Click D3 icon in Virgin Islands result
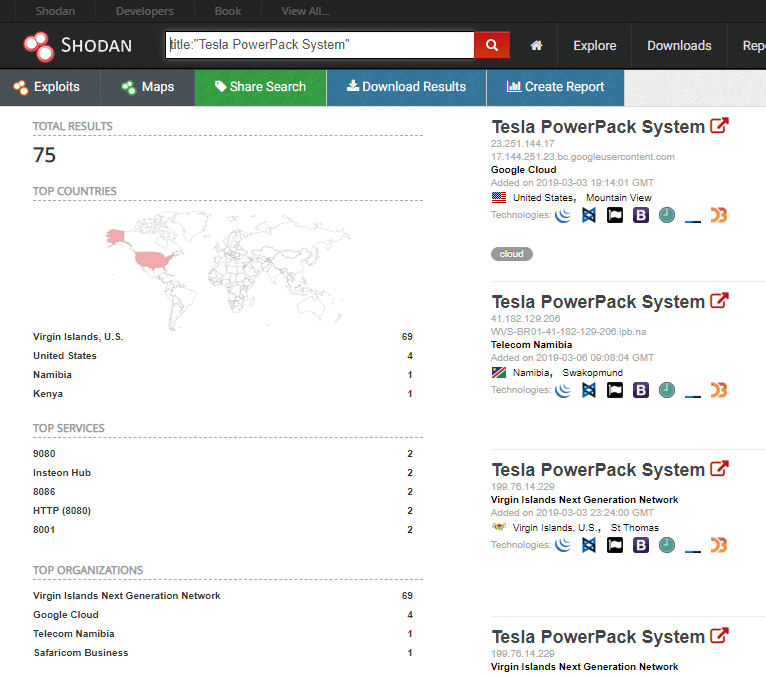Screen dimensions: 766x676 718,545
